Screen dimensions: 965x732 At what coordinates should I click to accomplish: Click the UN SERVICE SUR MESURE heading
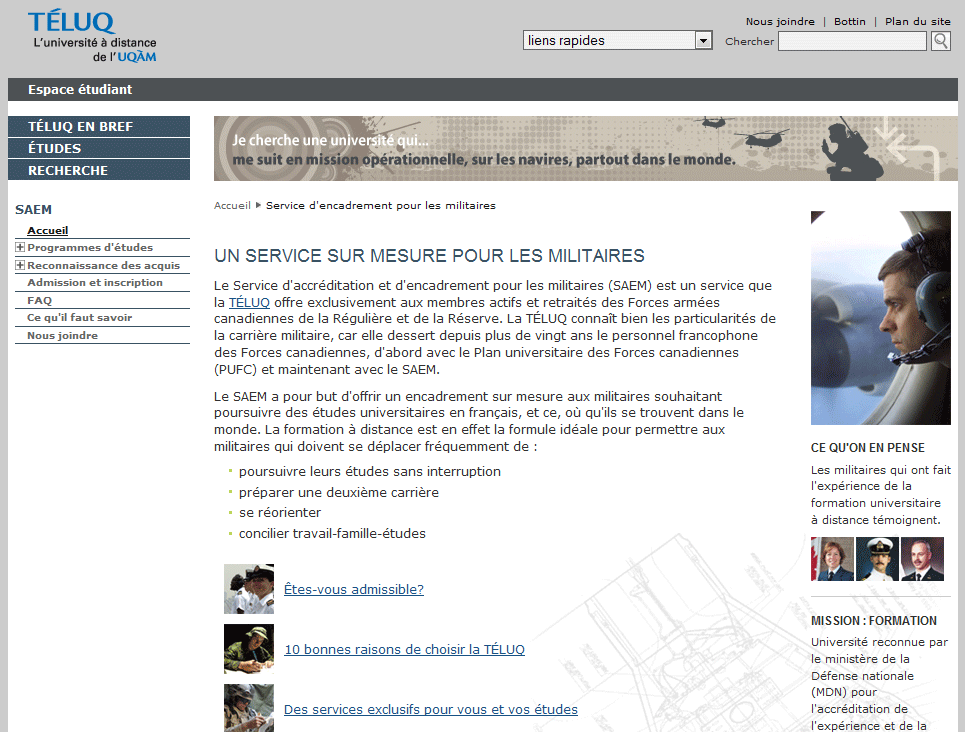(430, 255)
